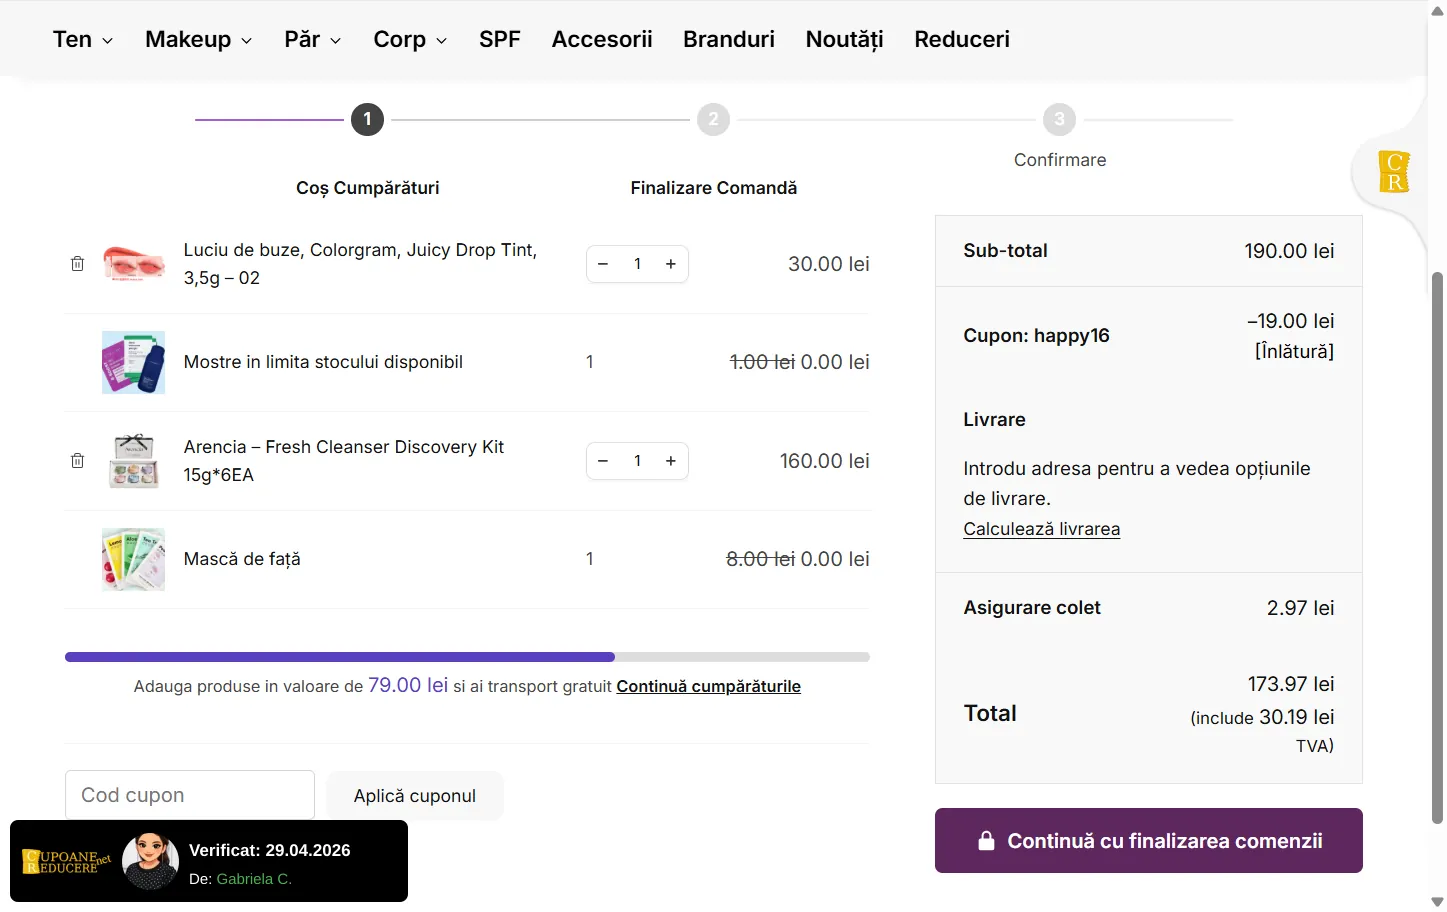The image size is (1447, 912).
Task: Increase quantity of Colorgram Juicy Drop Tint
Action: coord(671,264)
